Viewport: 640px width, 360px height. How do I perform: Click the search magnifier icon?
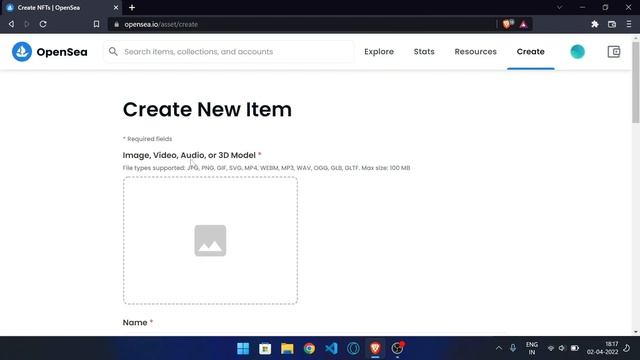(113, 51)
